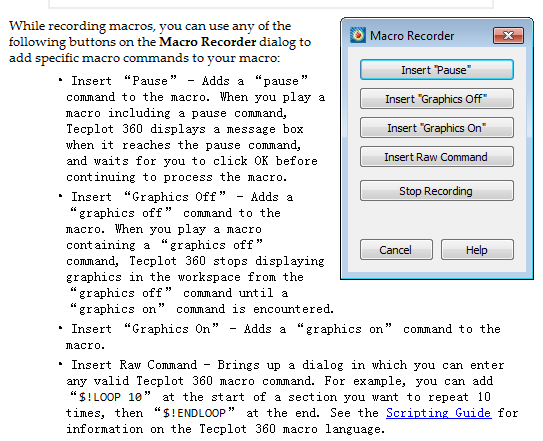
Task: Close the Macro Recorder window
Action: (508, 36)
